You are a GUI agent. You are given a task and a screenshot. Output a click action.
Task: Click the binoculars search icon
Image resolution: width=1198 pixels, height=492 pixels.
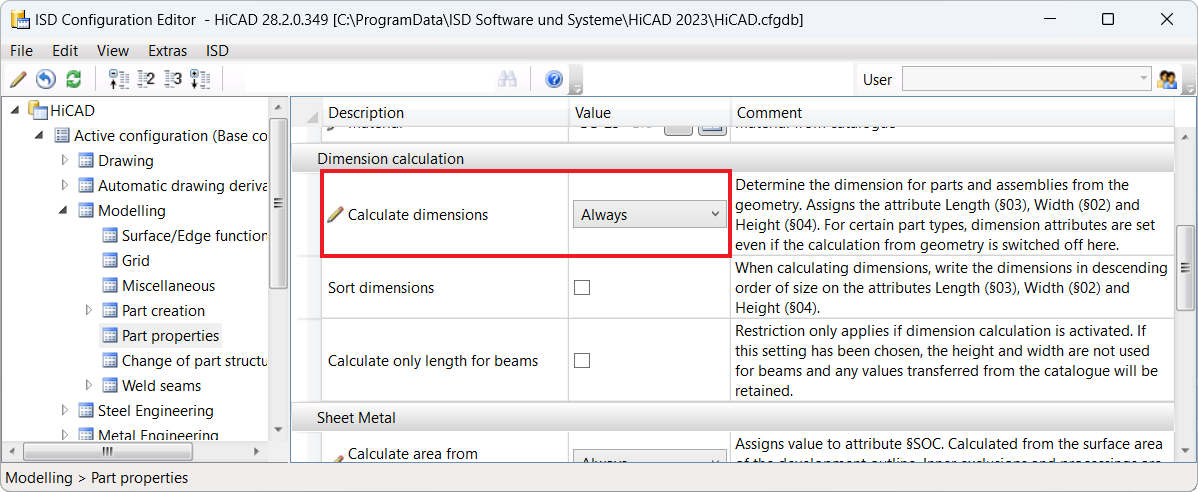coord(508,79)
